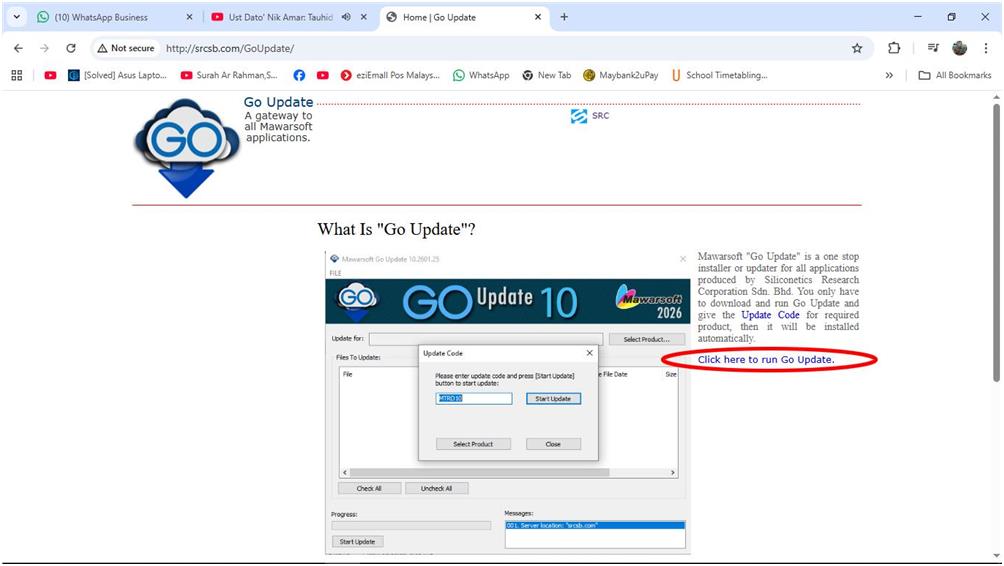Viewport: 1004px width, 566px height.
Task: Open a new tab with plus button
Action: pos(564,17)
